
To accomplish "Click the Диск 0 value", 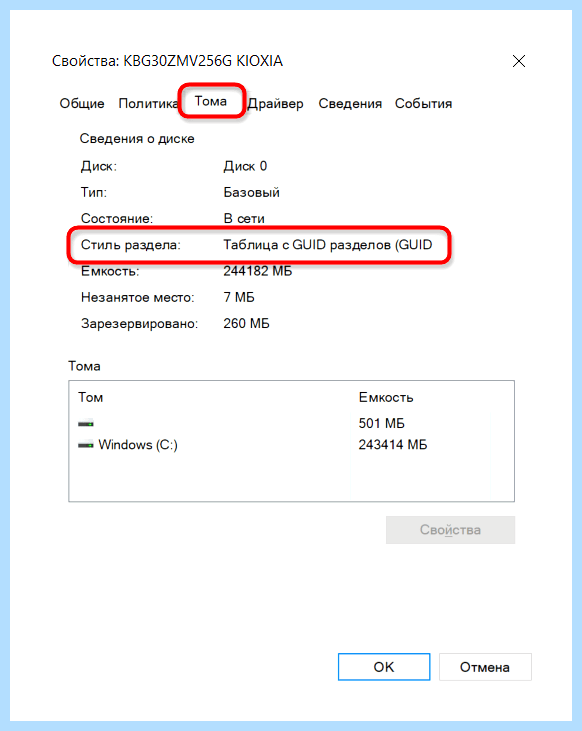I will (245, 166).
